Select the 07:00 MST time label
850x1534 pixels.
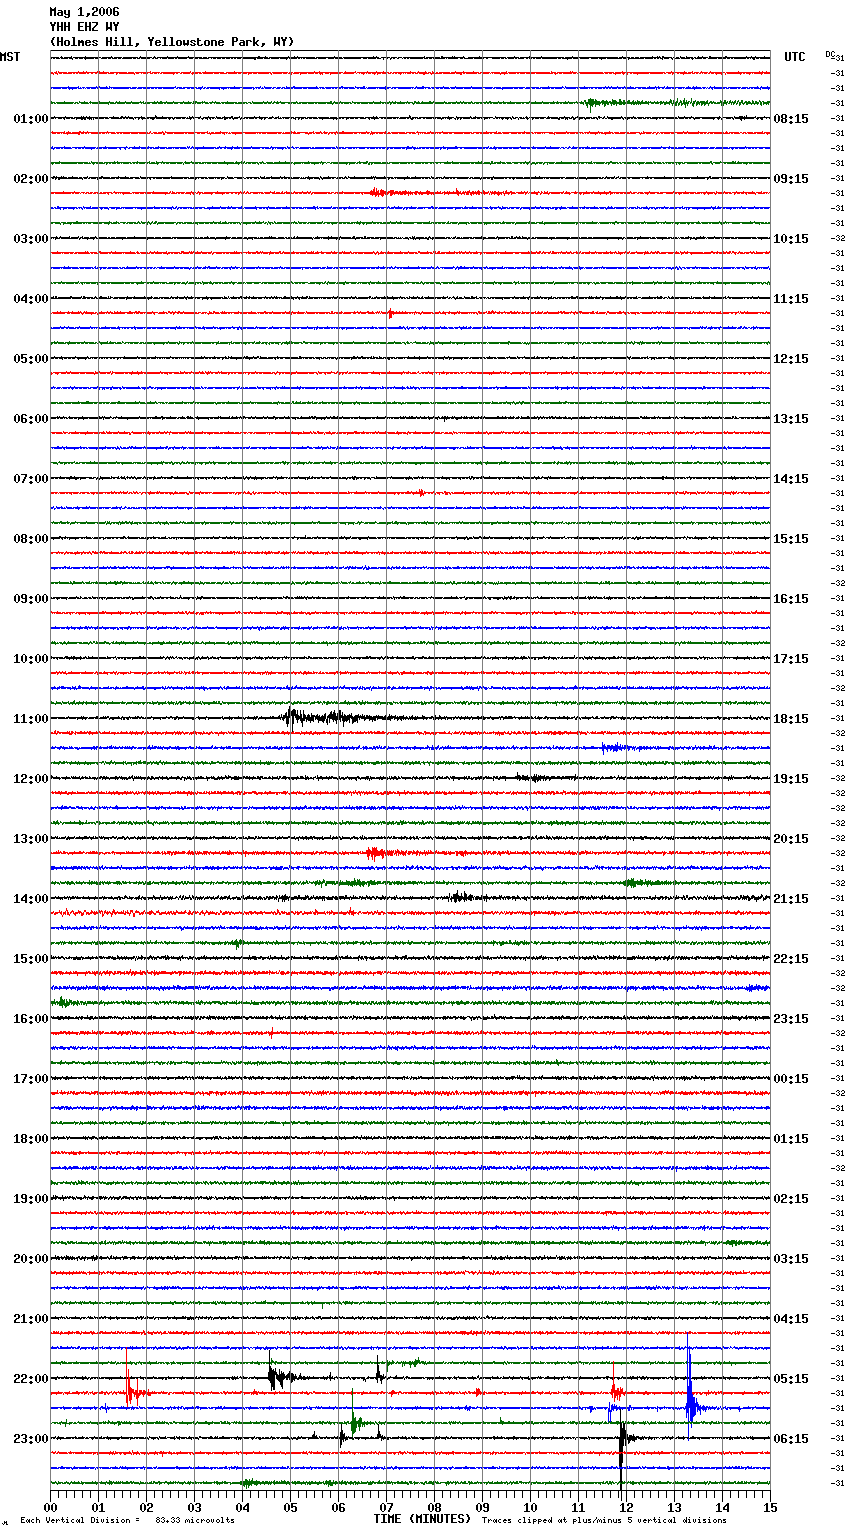(30, 478)
